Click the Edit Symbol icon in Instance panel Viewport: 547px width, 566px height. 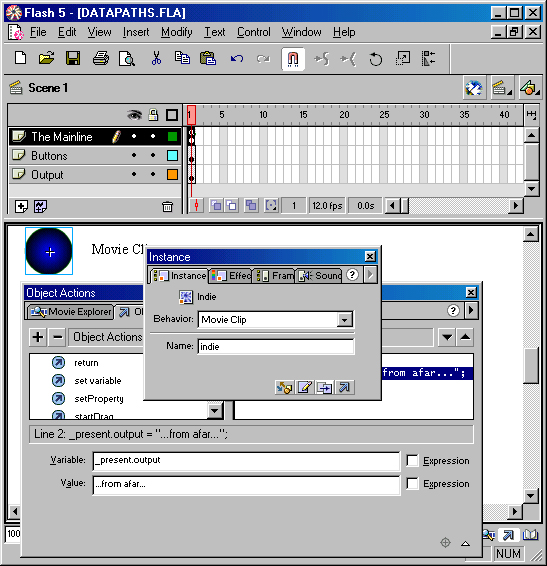click(x=304, y=387)
